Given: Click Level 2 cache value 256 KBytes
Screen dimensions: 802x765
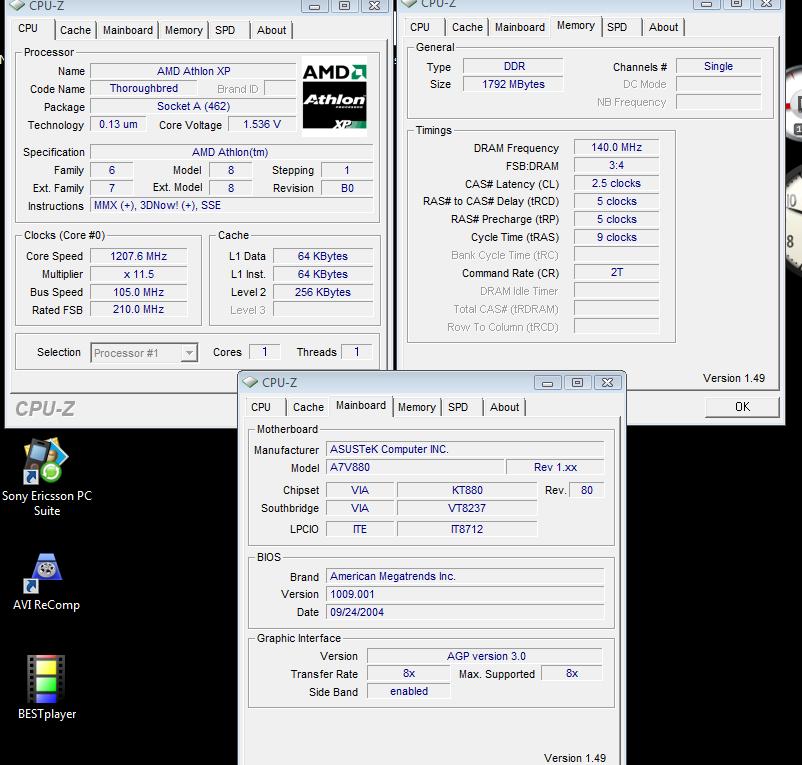Looking at the screenshot, I should pos(323,292).
